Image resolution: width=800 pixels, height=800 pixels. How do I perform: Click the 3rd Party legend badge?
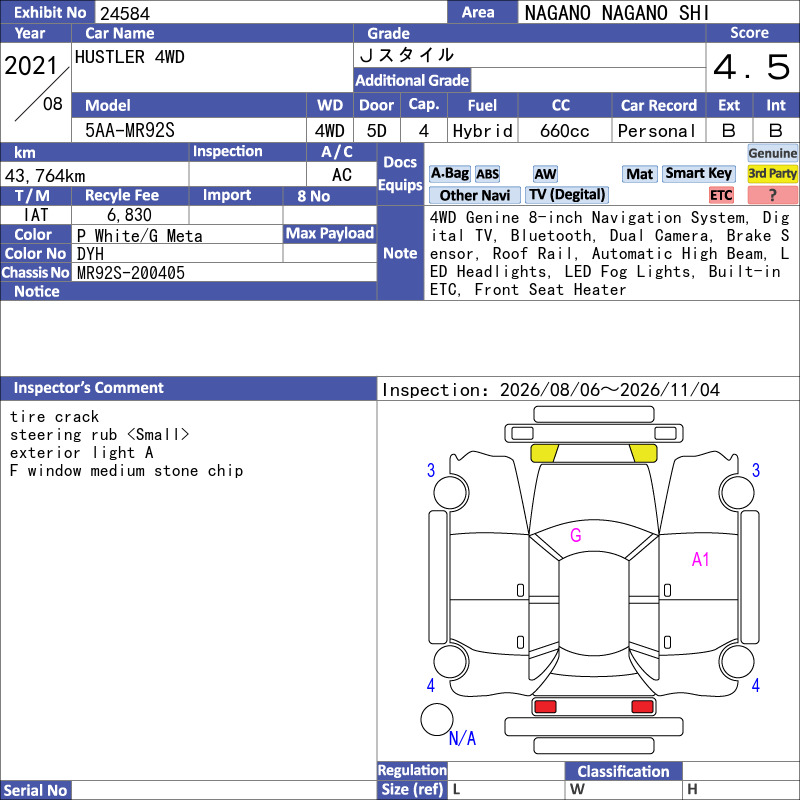[772, 173]
